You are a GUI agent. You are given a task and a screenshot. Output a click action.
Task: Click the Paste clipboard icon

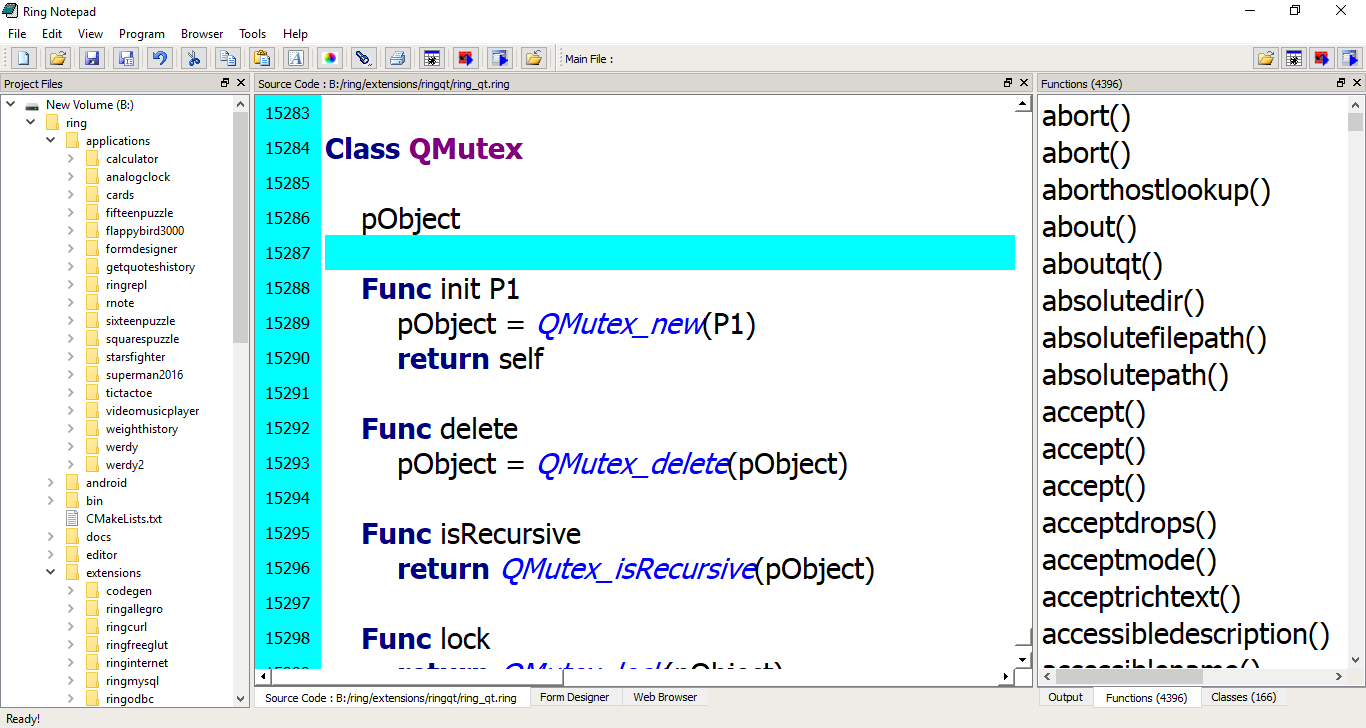coord(261,59)
